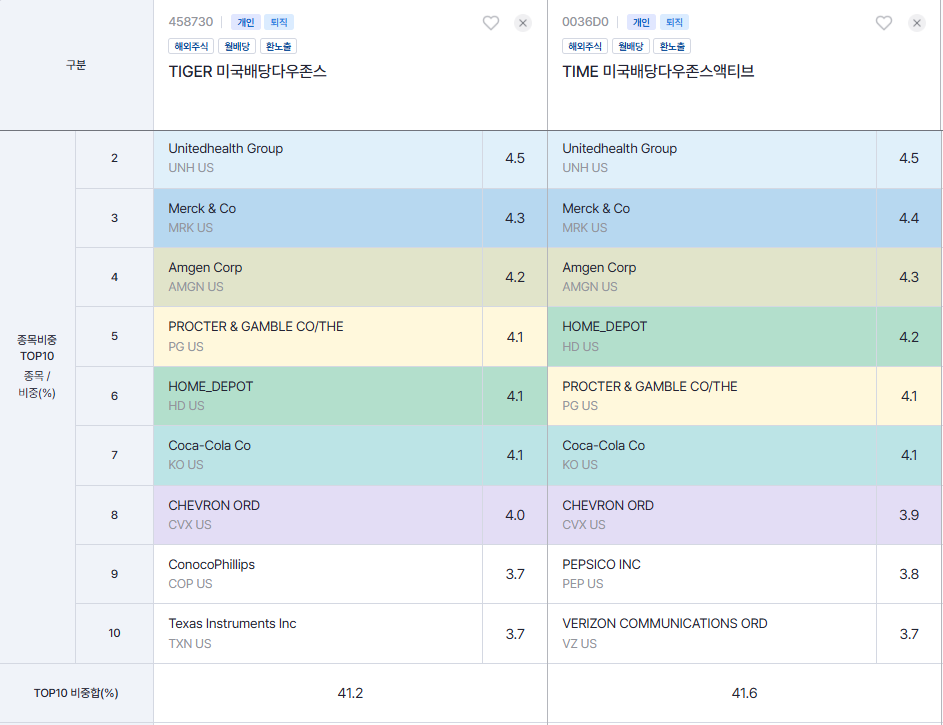Select Amgen Corp in TIME column
Screen dimensions: 943x725
coord(711,277)
